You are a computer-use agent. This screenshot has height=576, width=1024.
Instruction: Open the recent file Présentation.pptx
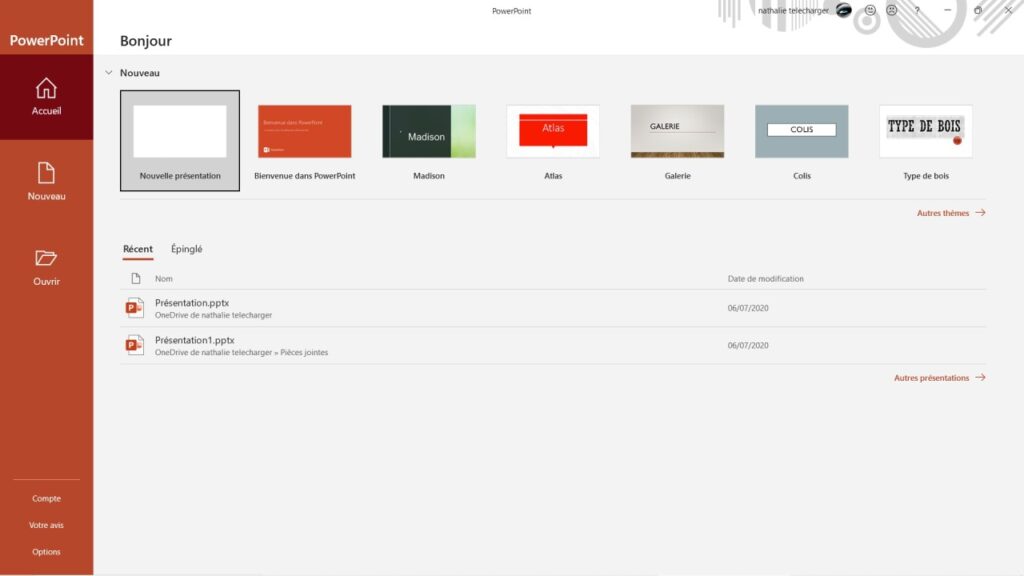[192, 302]
